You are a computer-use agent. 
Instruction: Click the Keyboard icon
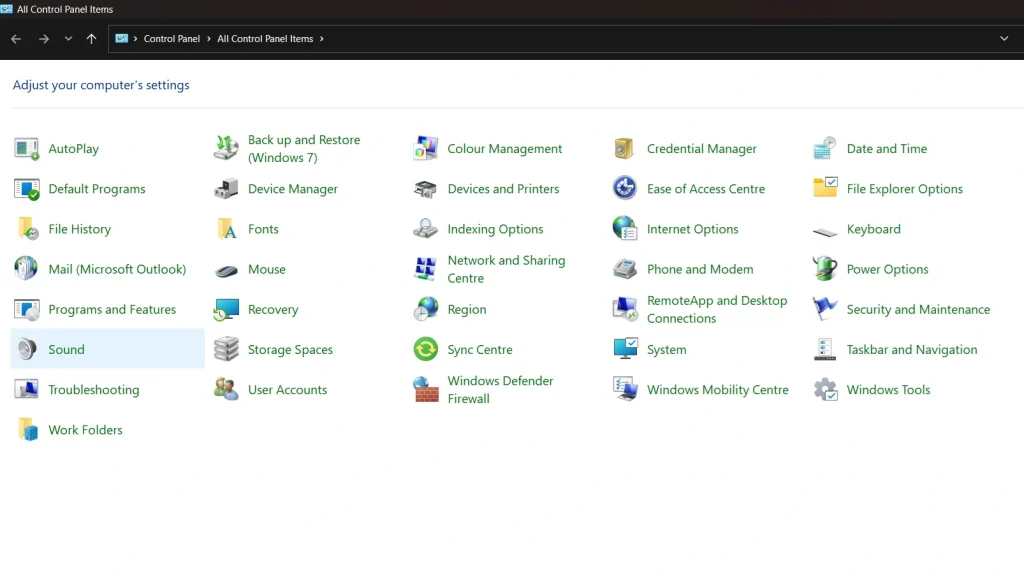coord(825,232)
